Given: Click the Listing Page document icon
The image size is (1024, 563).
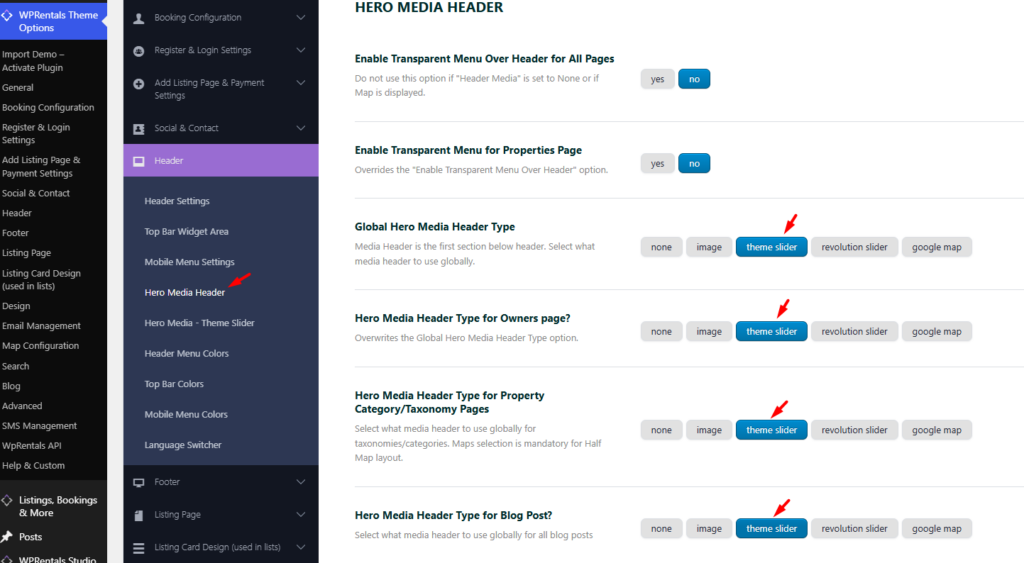Looking at the screenshot, I should coord(138,515).
